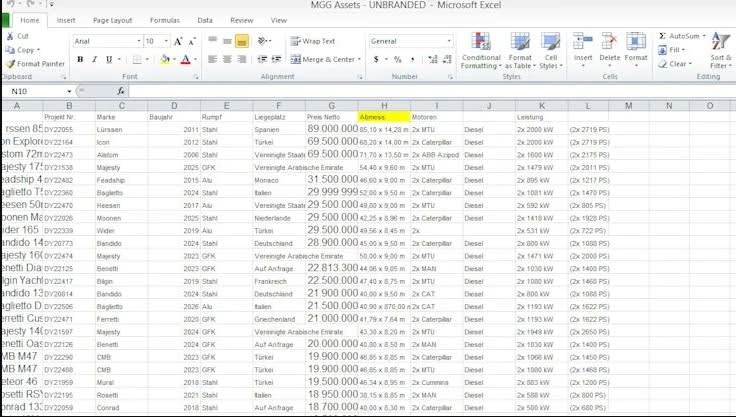Viewport: 736px width, 417px height.
Task: Open the Font dialog launcher
Action: click(196, 77)
